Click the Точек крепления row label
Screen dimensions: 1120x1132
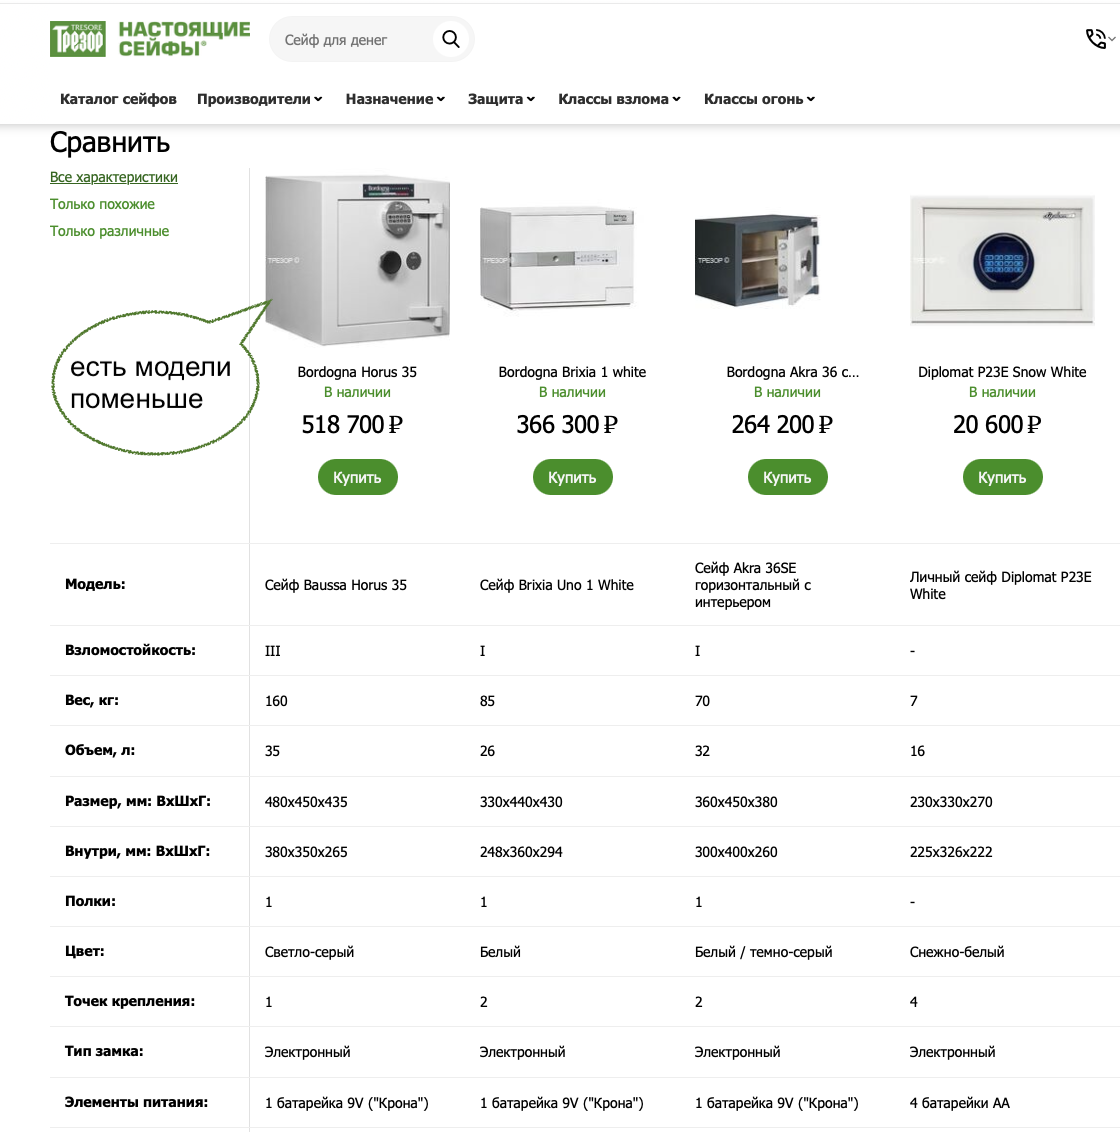tap(130, 1001)
